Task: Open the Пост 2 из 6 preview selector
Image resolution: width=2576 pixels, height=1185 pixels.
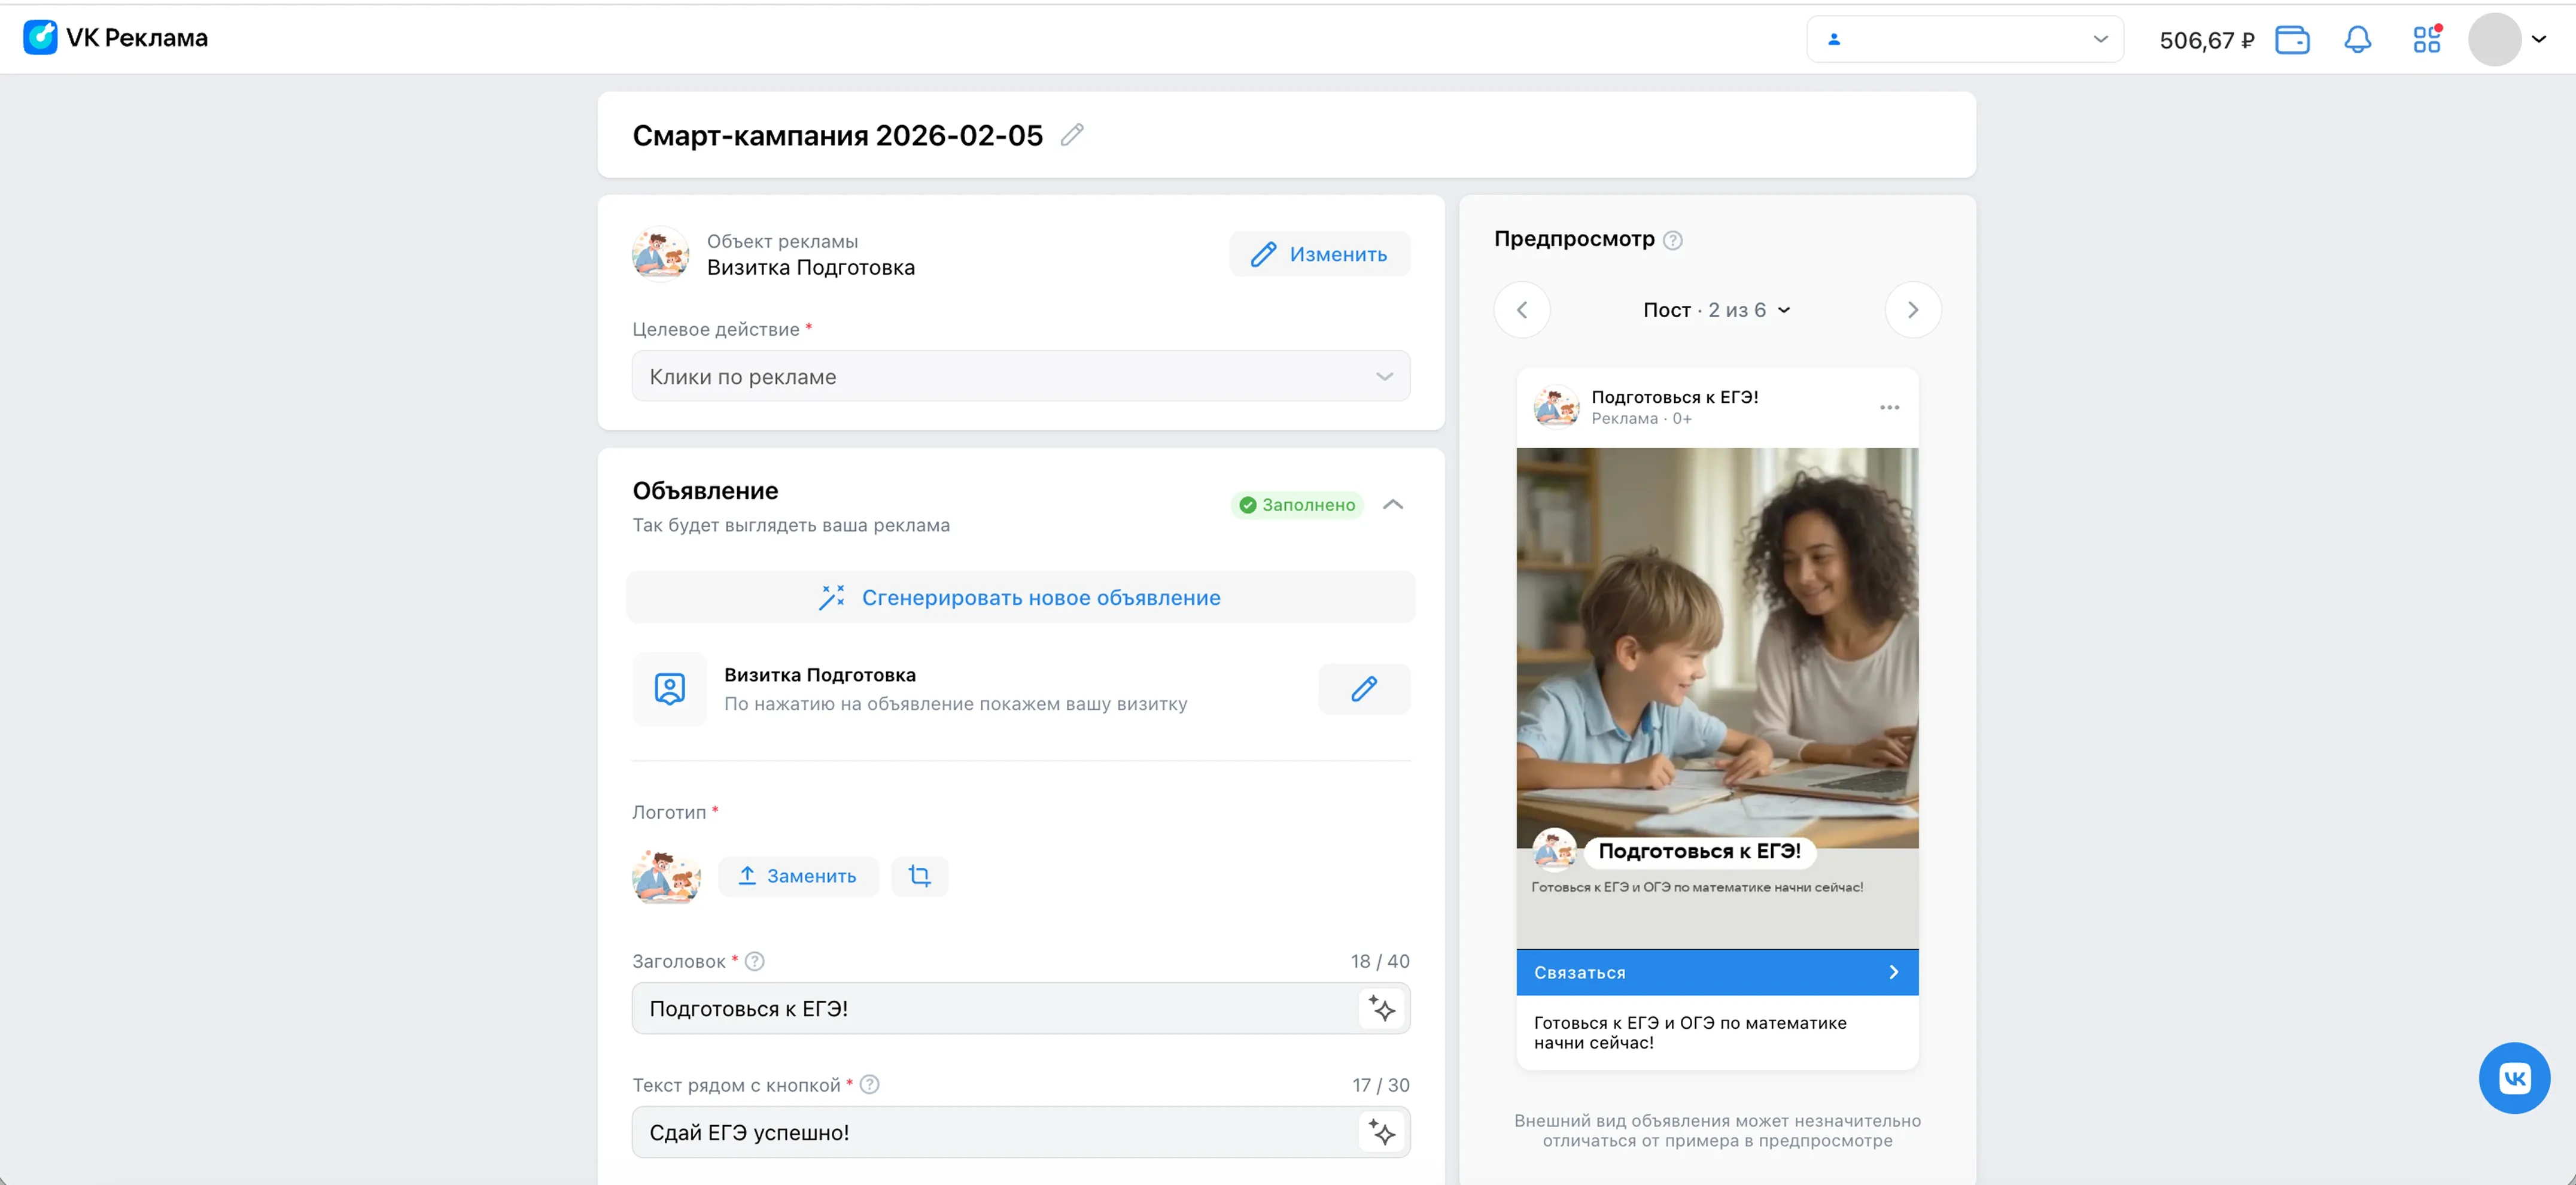Action: pos(1717,310)
